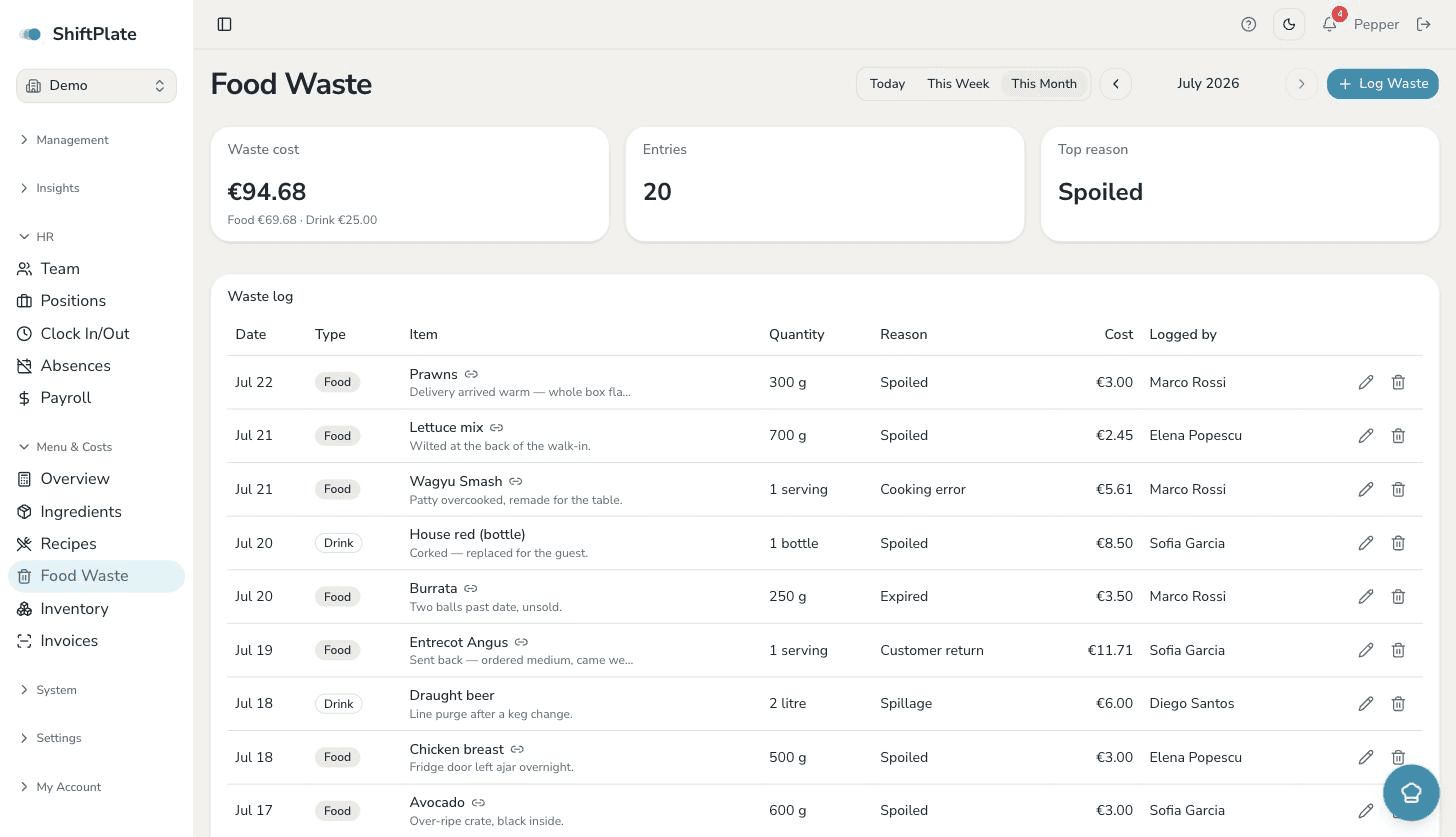Viewport: 1456px width, 837px height.
Task: Delete the Draught beer entry
Action: [x=1398, y=703]
